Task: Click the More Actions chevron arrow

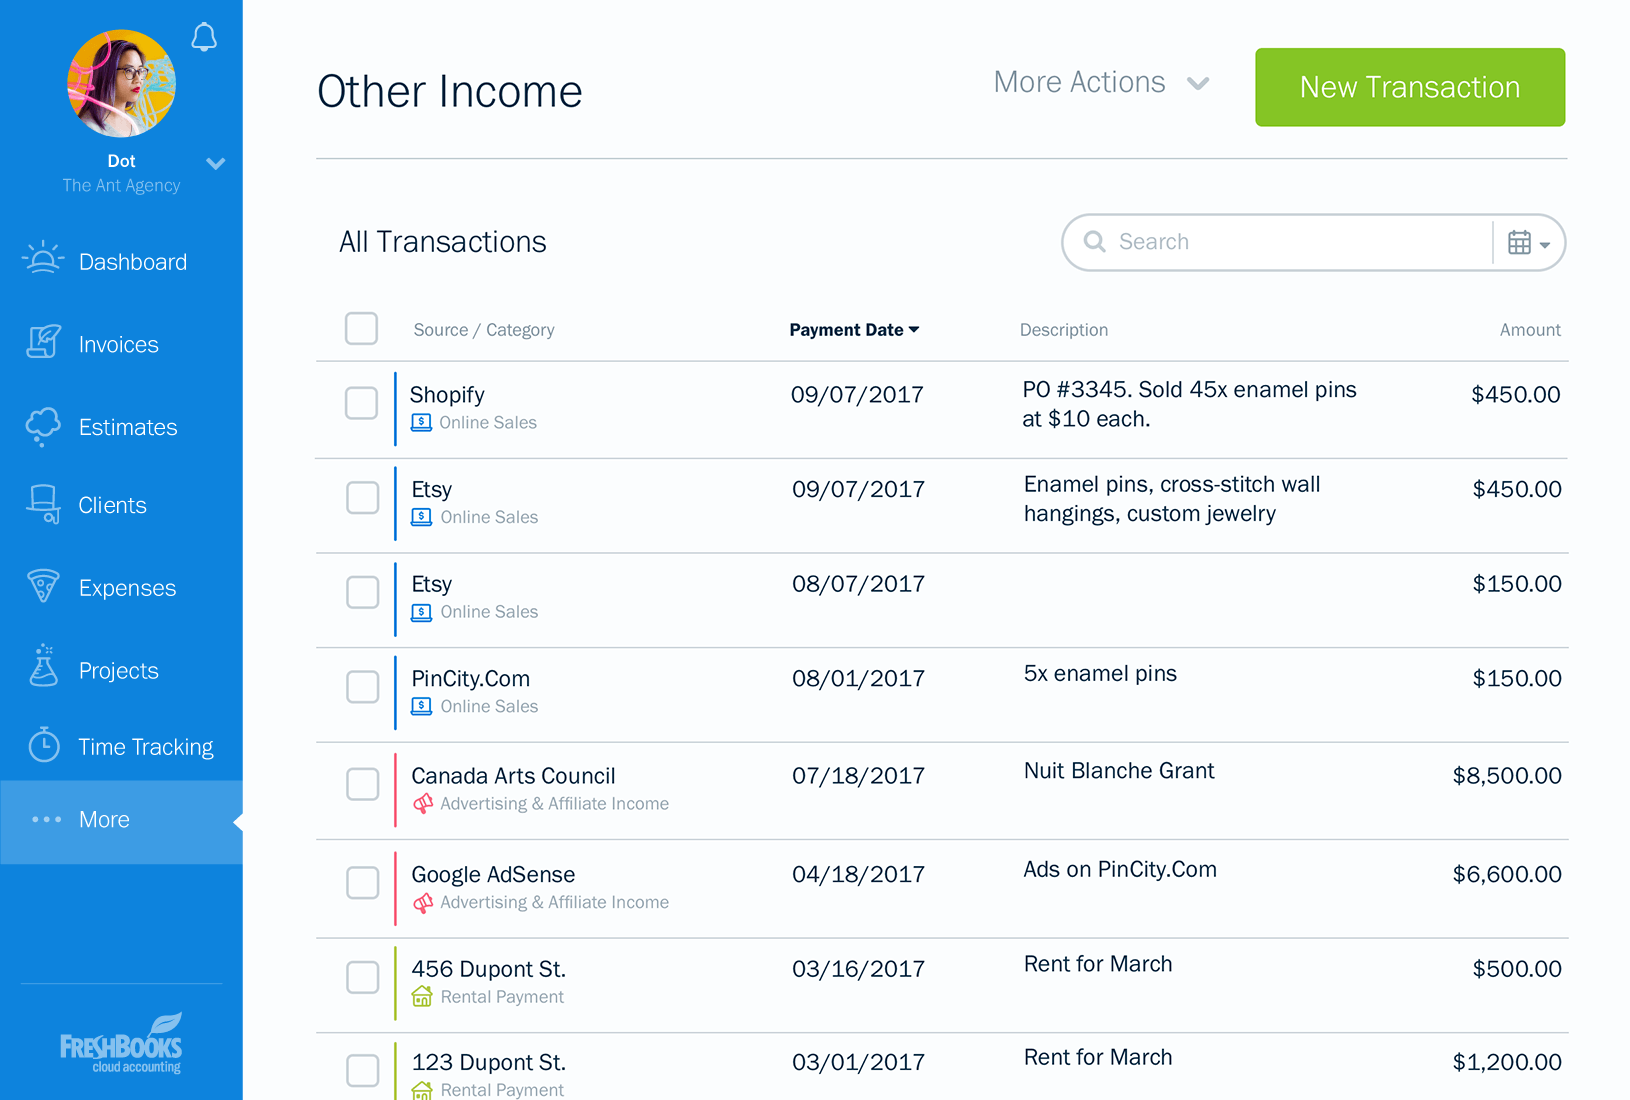Action: point(1198,84)
